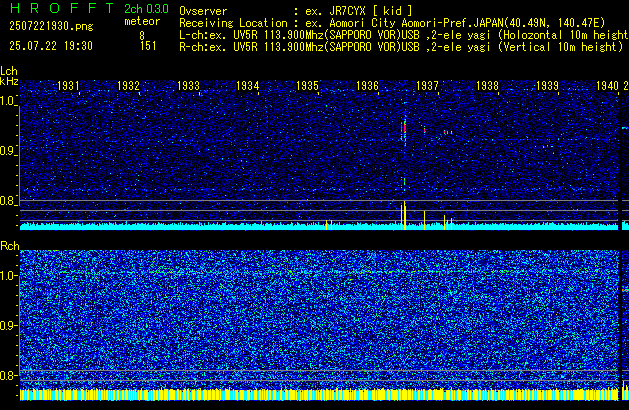The image size is (629, 410).
Task: Click the 2ch 0.3.0 version label
Action: pos(146,9)
